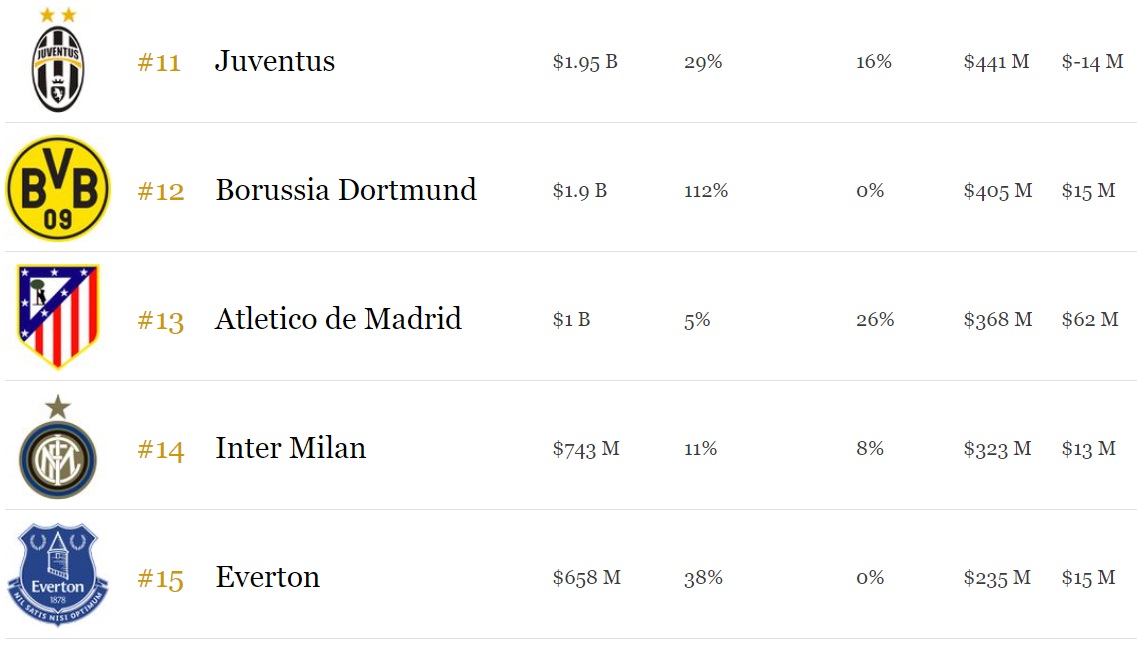This screenshot has width=1137, height=645.
Task: Click Everton's $235 M revenue figure
Action: point(997,578)
